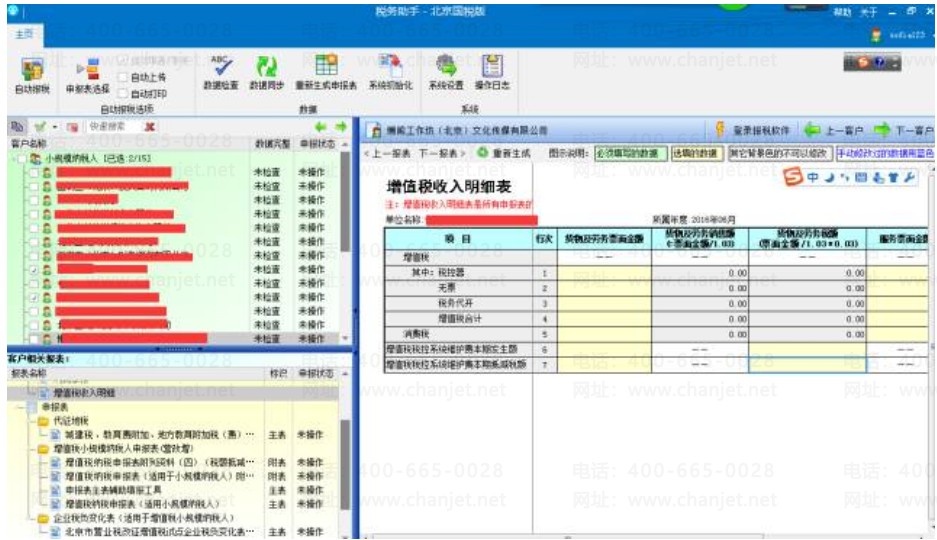Click 下一报表> link
The height and width of the screenshot is (540, 937).
tap(442, 153)
